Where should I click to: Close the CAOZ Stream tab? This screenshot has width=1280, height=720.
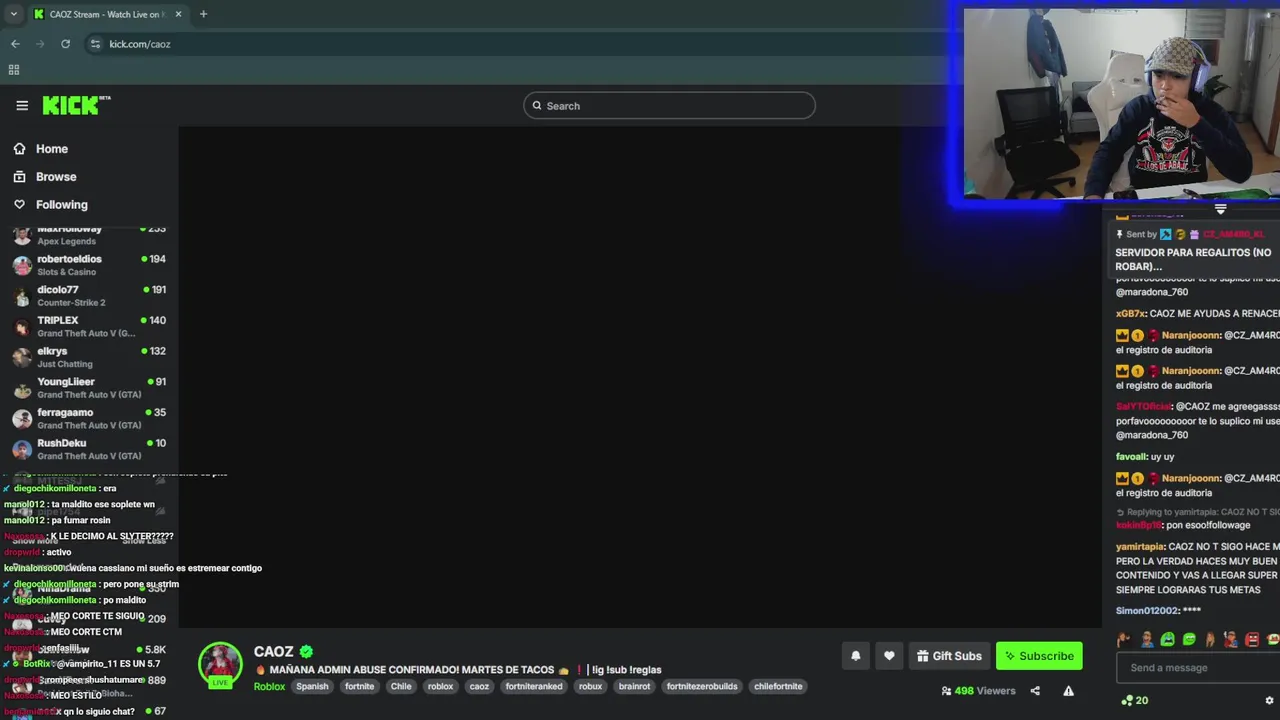click(178, 14)
